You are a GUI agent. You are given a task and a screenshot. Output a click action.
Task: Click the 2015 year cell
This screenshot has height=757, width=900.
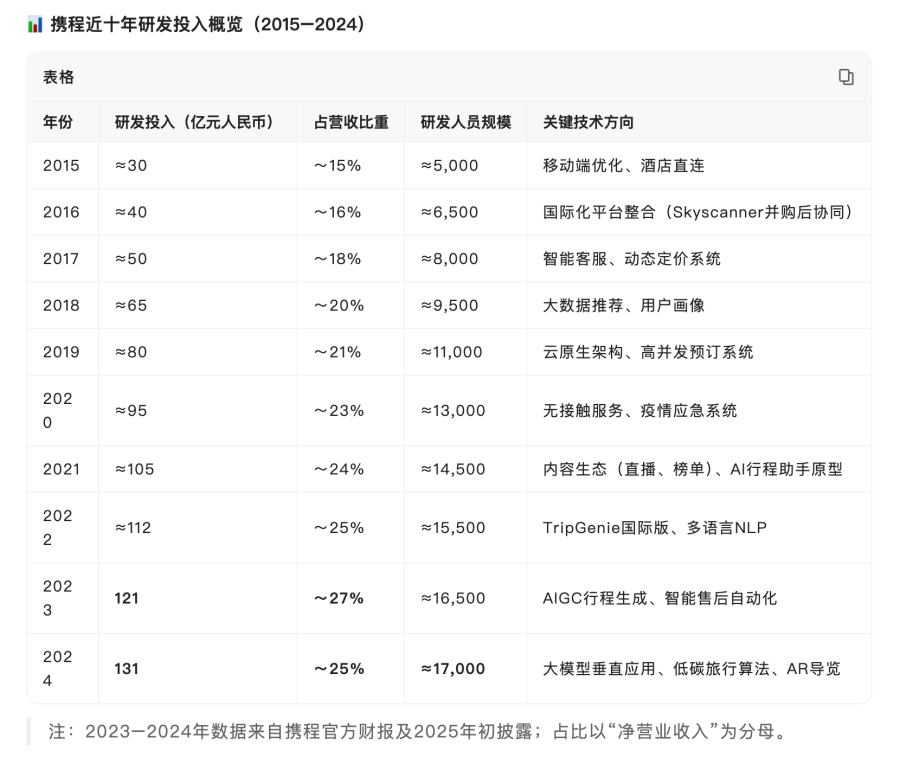point(61,166)
